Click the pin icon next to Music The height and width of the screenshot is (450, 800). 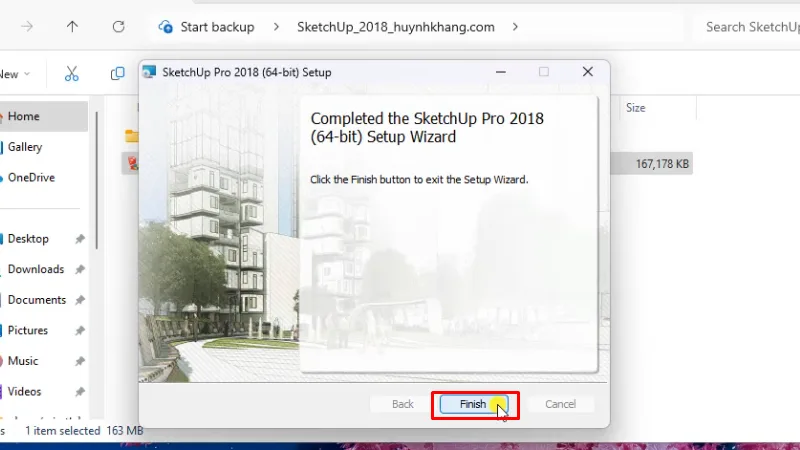tap(80, 361)
